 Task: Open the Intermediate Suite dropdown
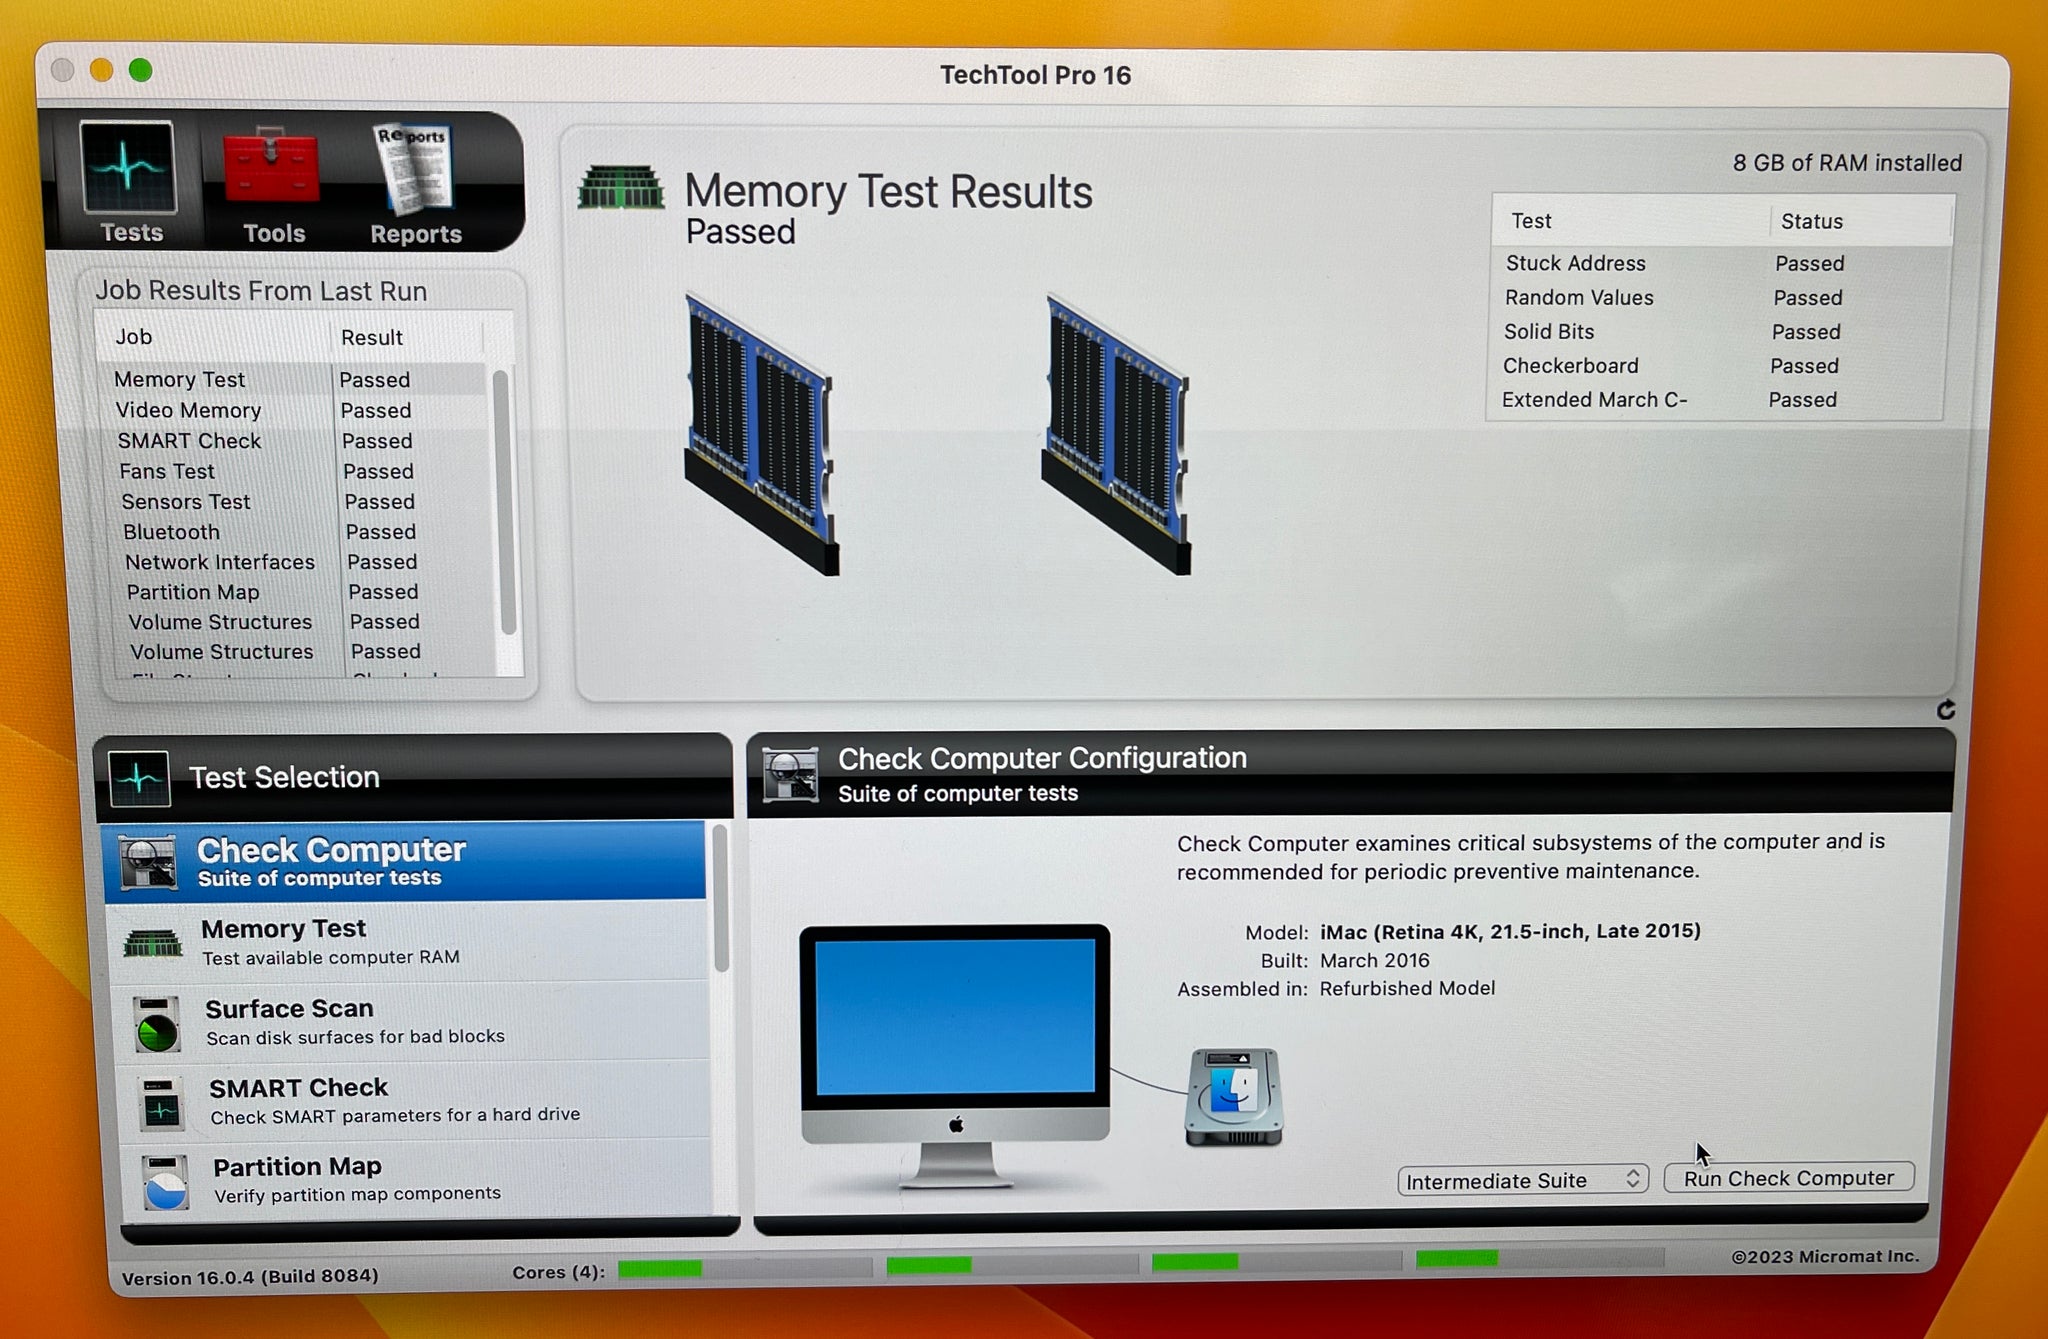click(x=1522, y=1180)
